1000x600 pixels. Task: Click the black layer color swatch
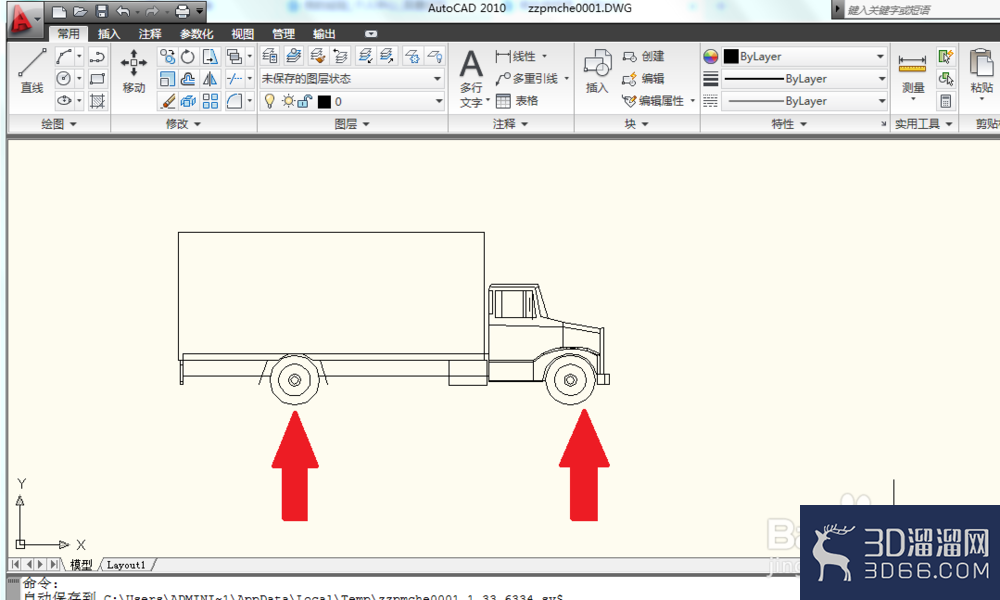pyautogui.click(x=324, y=102)
